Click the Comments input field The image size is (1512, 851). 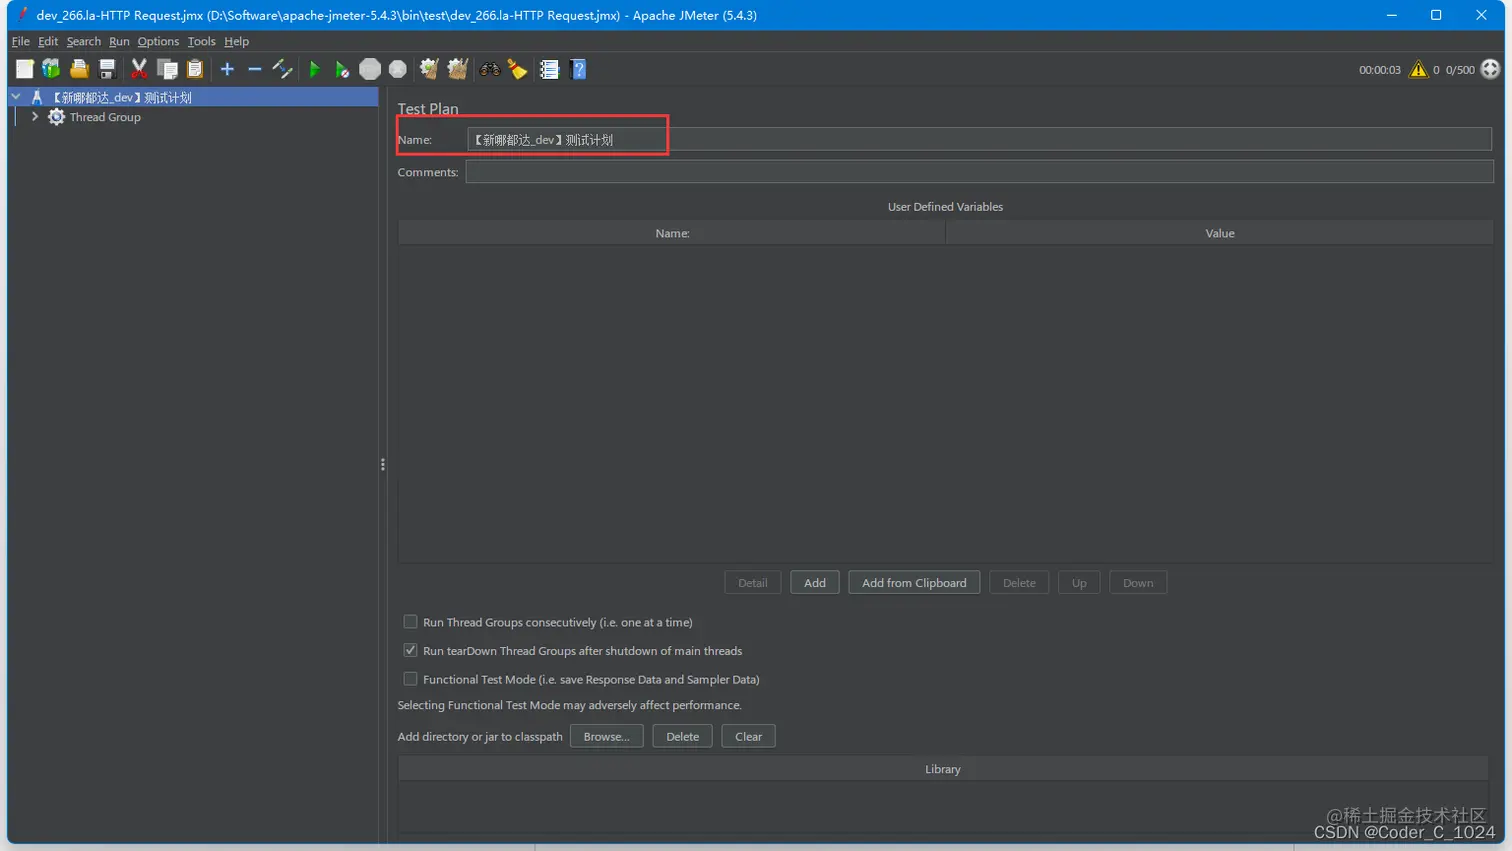click(x=979, y=172)
